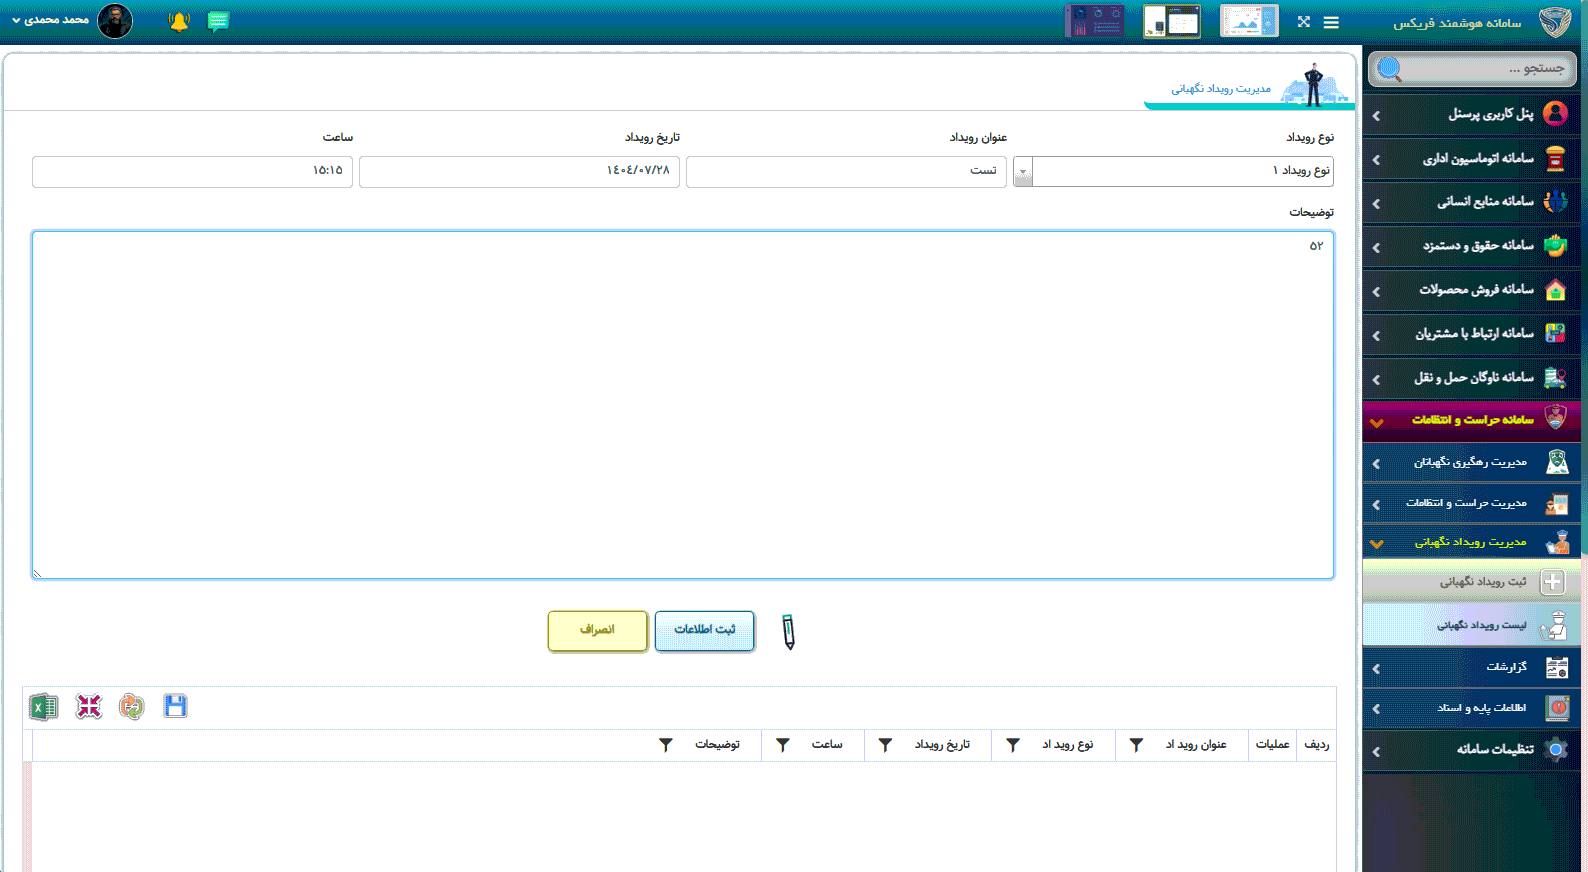Image resolution: width=1588 pixels, height=872 pixels.
Task: Click the magenta collapse arrows icon
Action: (88, 707)
